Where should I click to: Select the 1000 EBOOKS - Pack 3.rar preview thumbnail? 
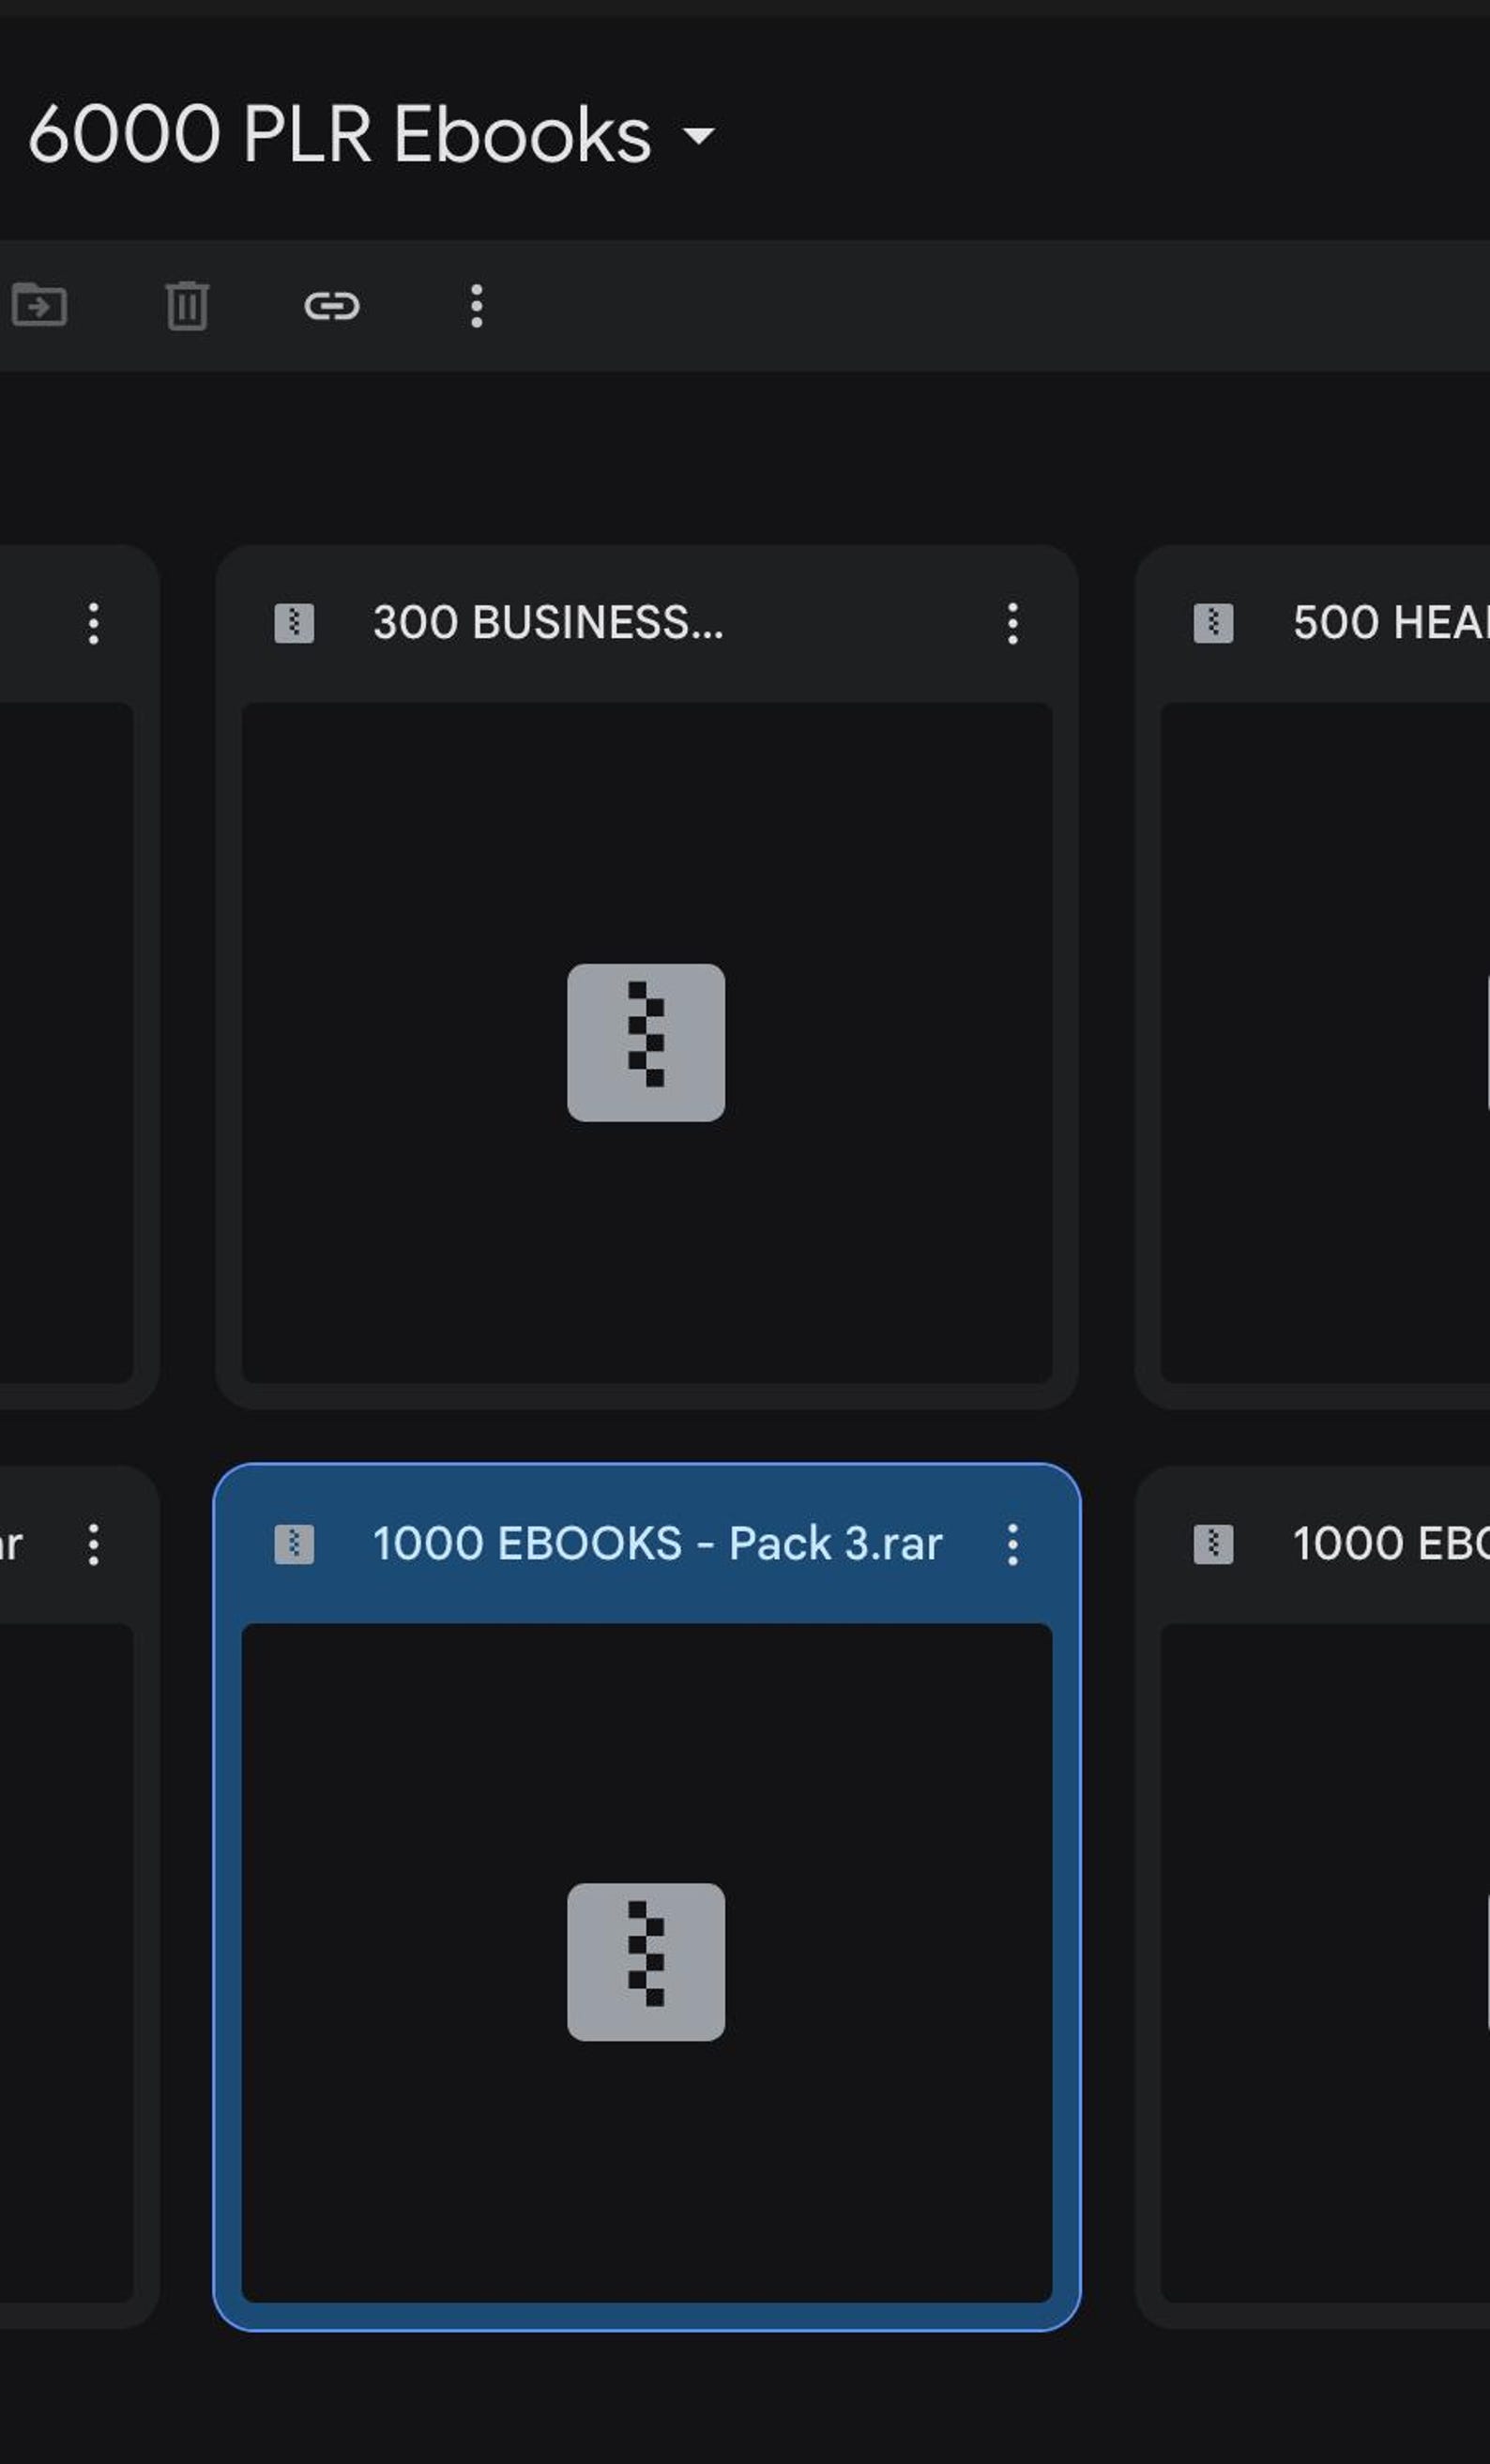647,1963
